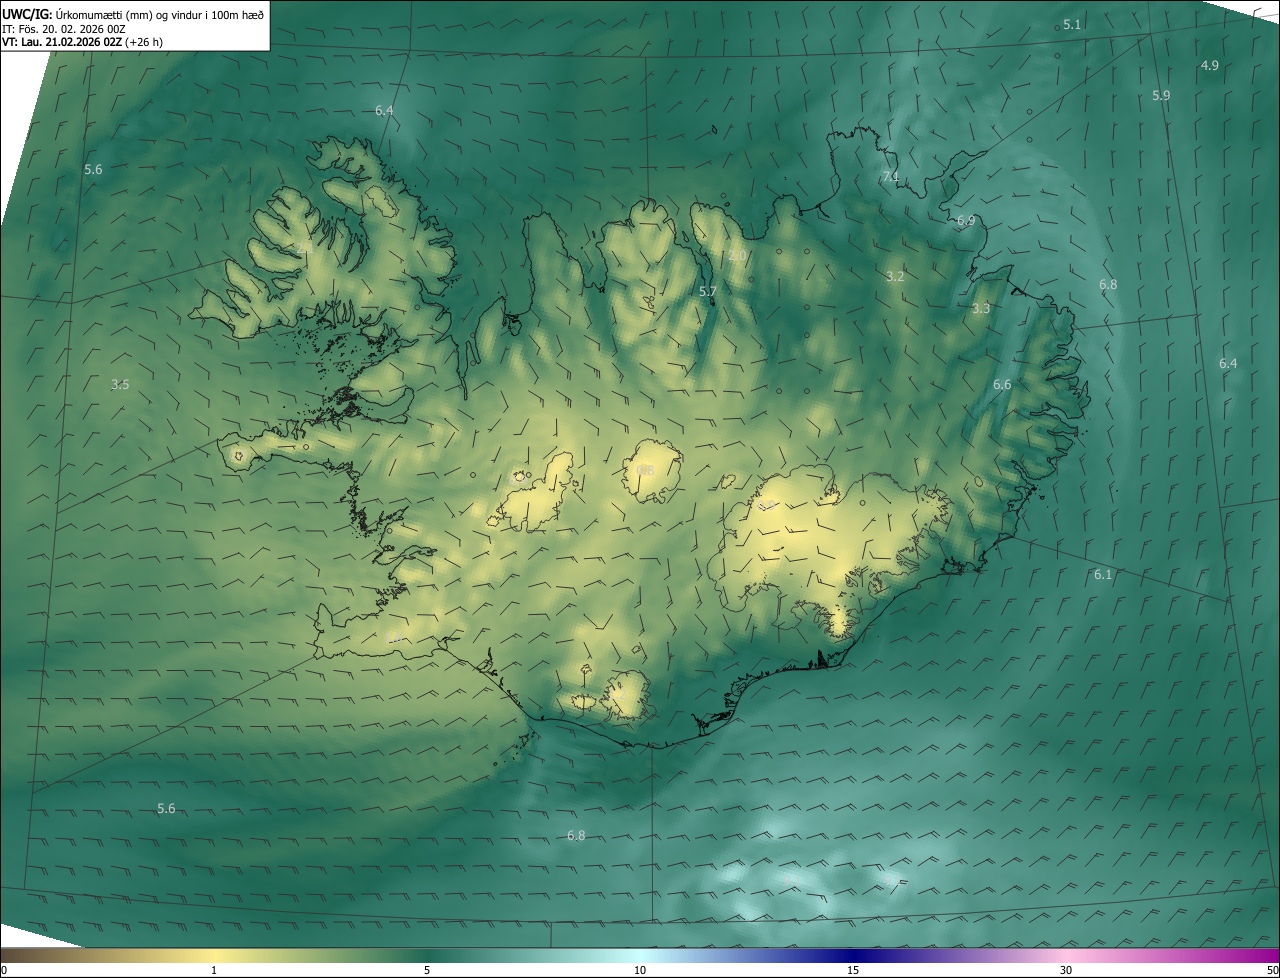This screenshot has width=1280, height=978.
Task: Click the color scale tick label 50
Action: point(1272,970)
